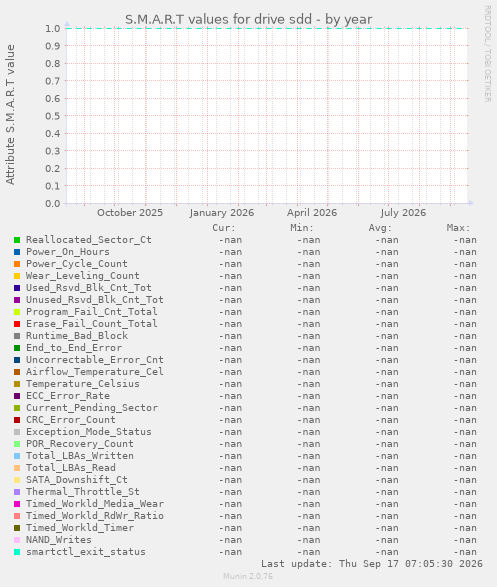
Task: Click the yellow Wear_Leveling_Count legend swatch
Action: pos(17,276)
